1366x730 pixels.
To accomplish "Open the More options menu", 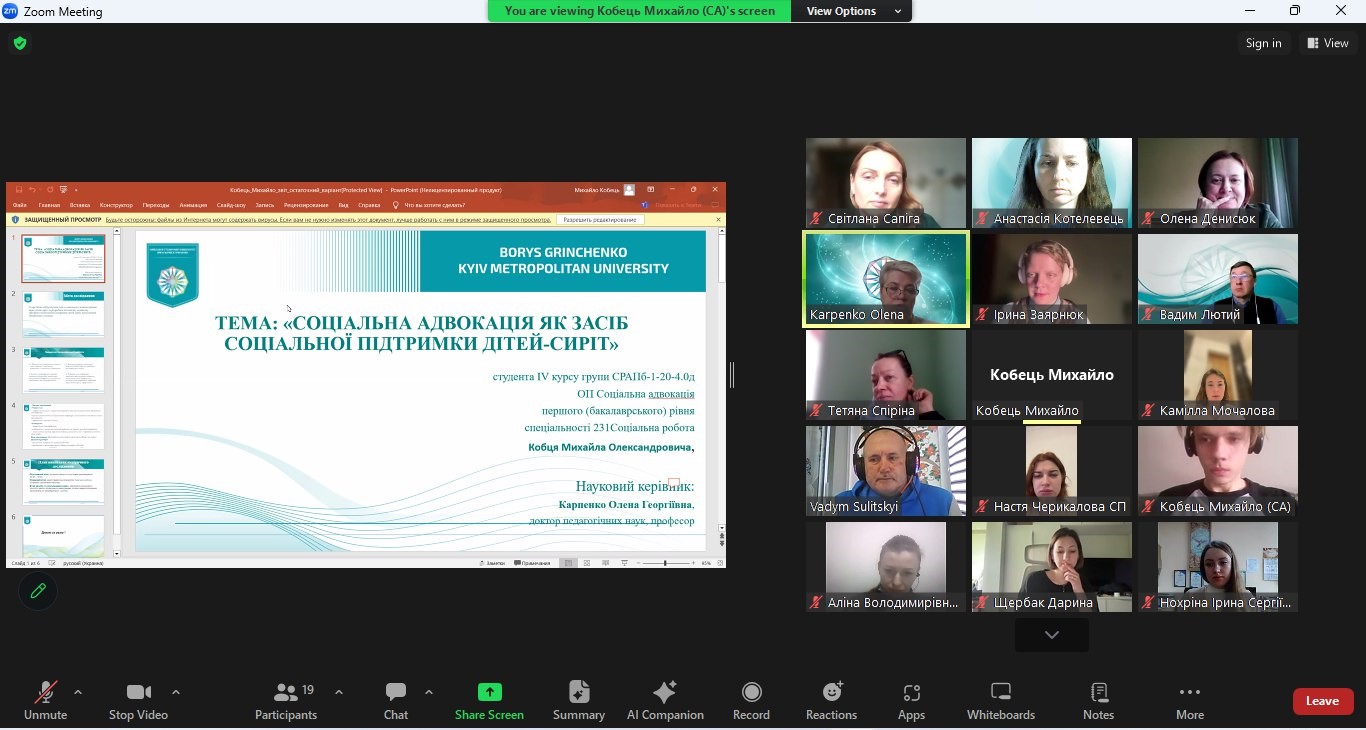I will pyautogui.click(x=1189, y=700).
